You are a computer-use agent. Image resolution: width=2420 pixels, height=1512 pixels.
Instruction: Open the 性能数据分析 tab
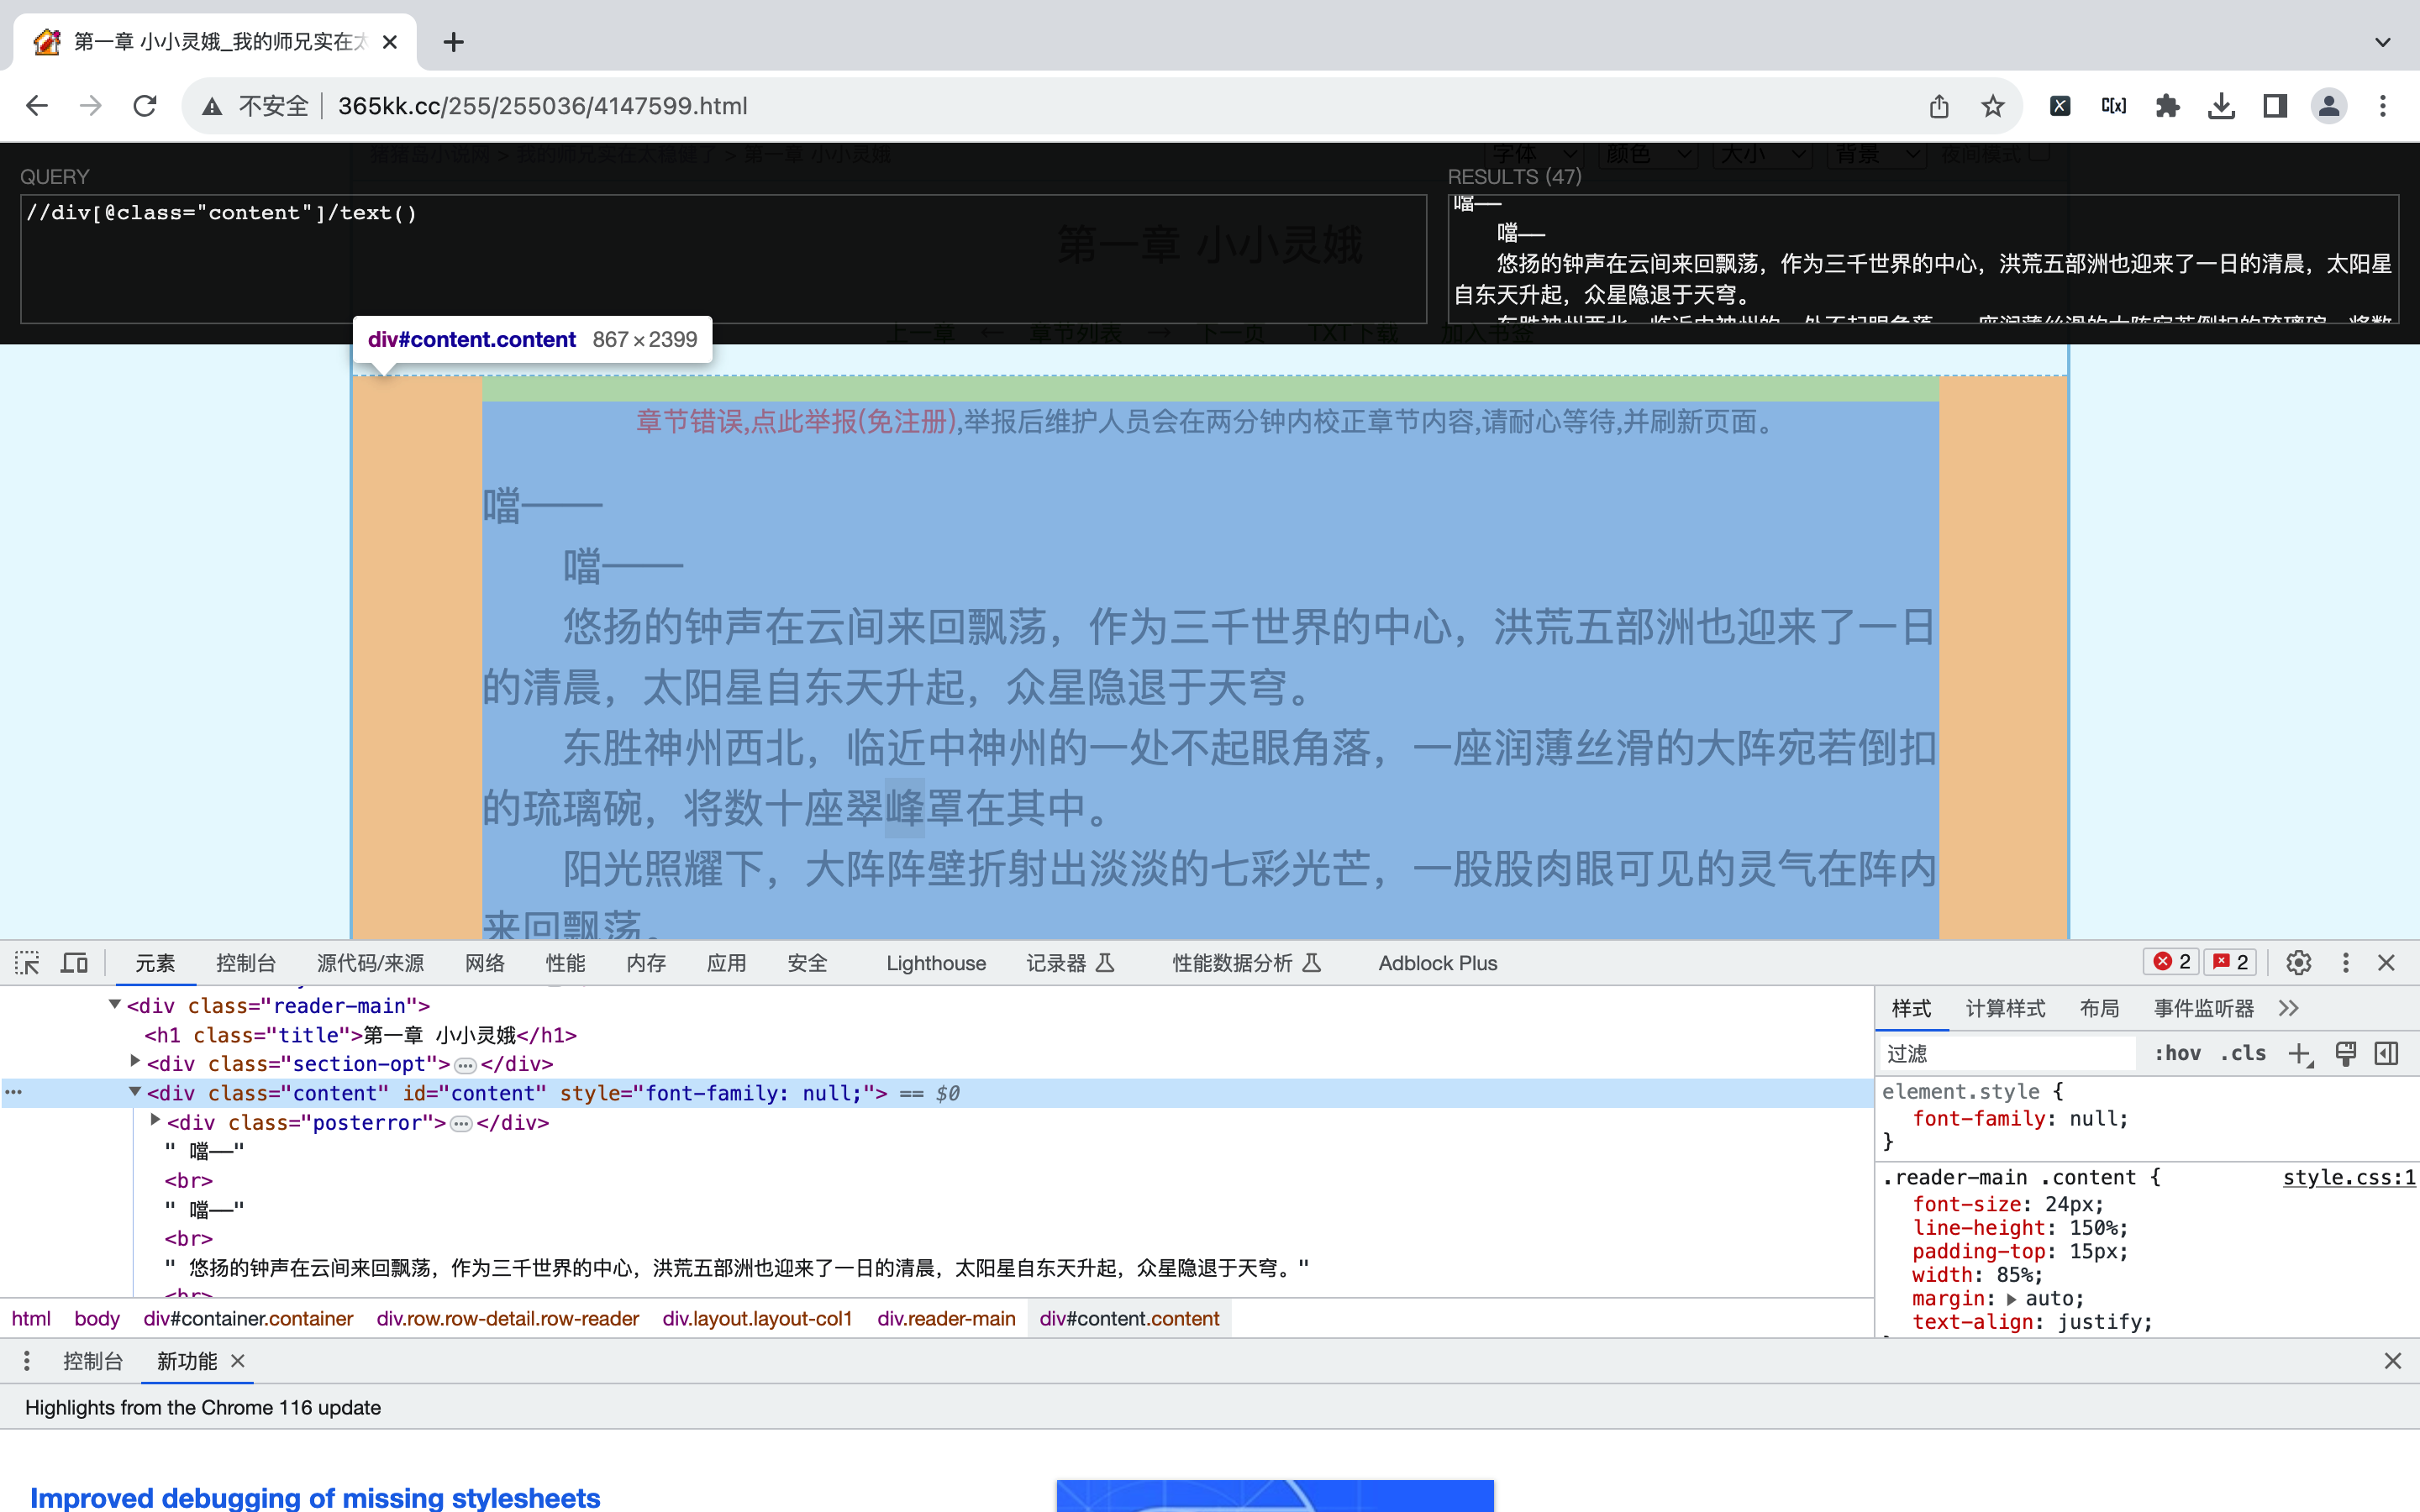(x=1247, y=963)
